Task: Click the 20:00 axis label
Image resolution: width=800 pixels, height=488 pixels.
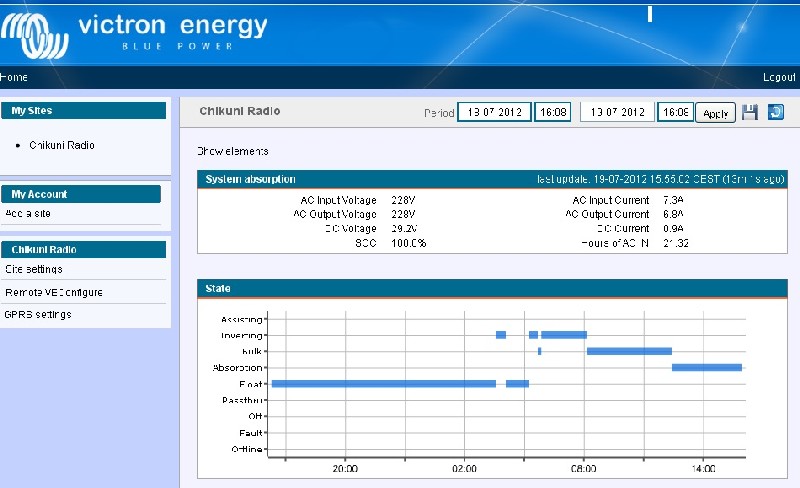Action: pyautogui.click(x=345, y=469)
